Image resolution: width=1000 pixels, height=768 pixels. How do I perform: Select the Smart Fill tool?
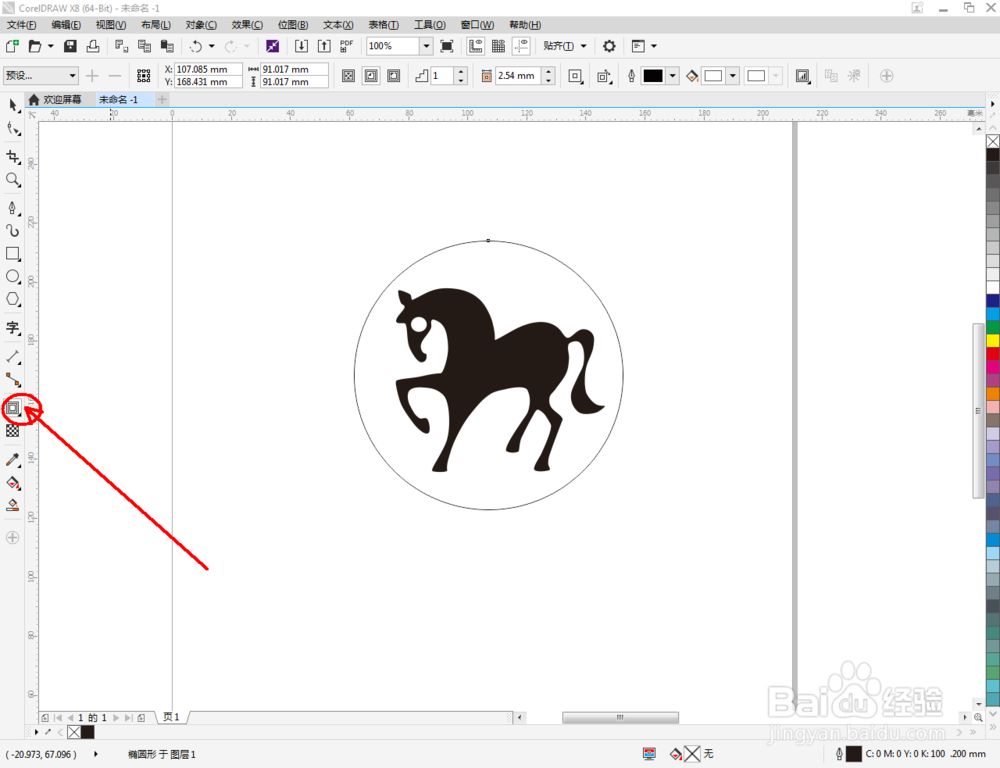[x=13, y=506]
